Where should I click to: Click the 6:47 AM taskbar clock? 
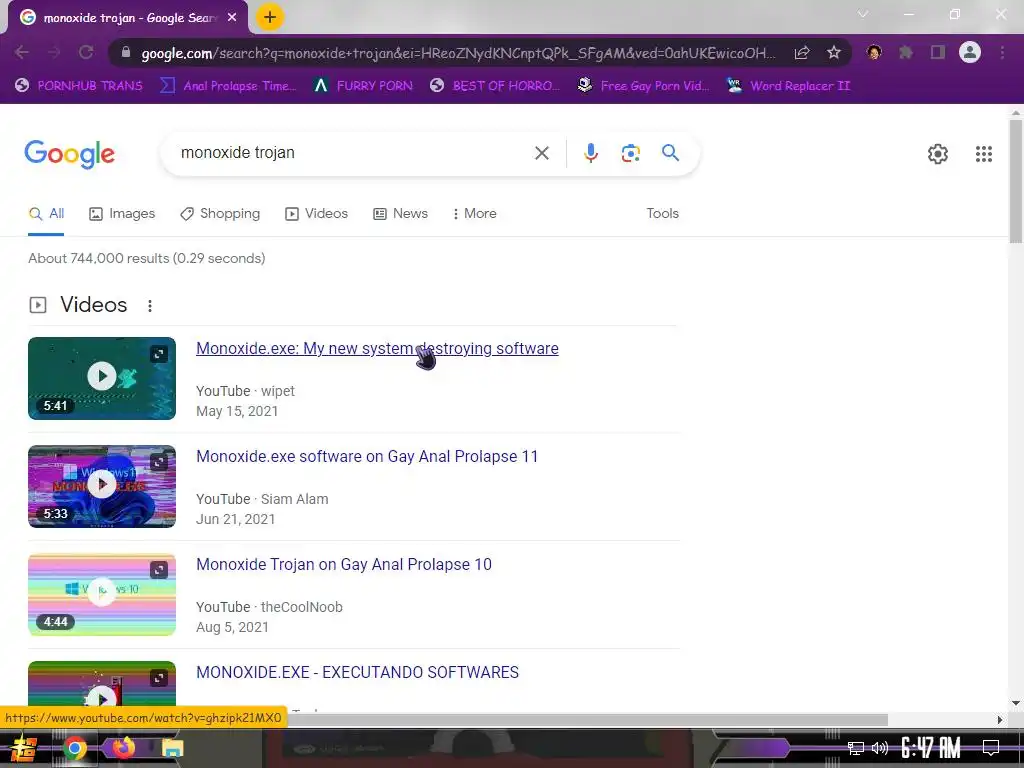(930, 748)
